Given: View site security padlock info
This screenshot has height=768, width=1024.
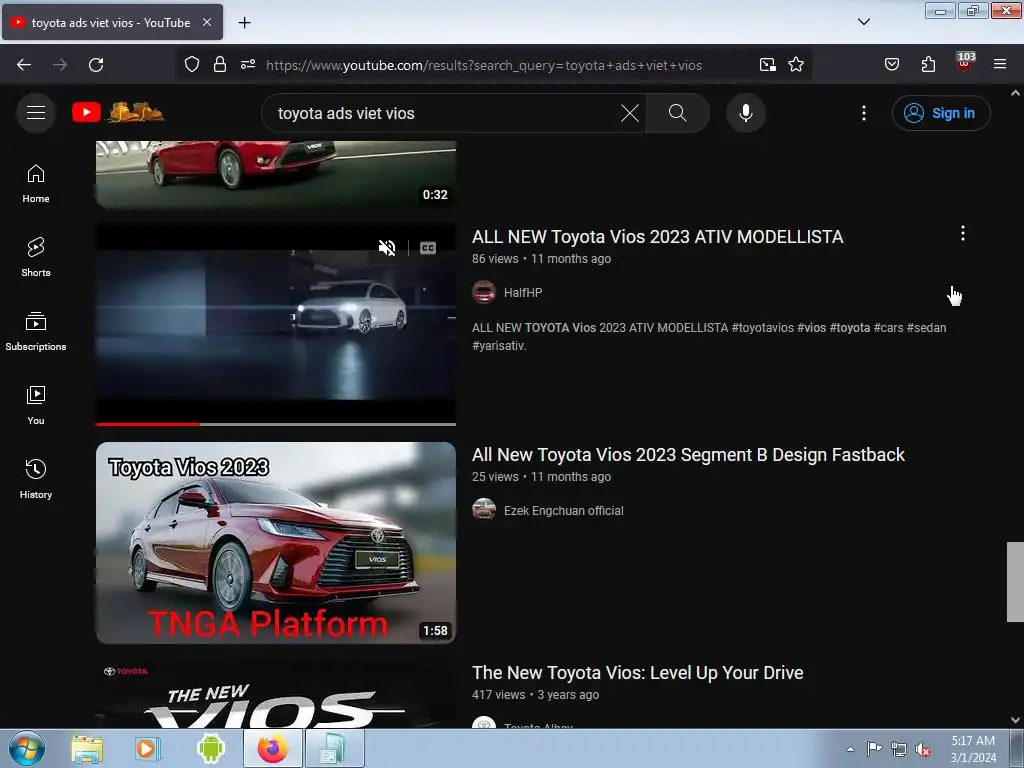Looking at the screenshot, I should coord(220,65).
